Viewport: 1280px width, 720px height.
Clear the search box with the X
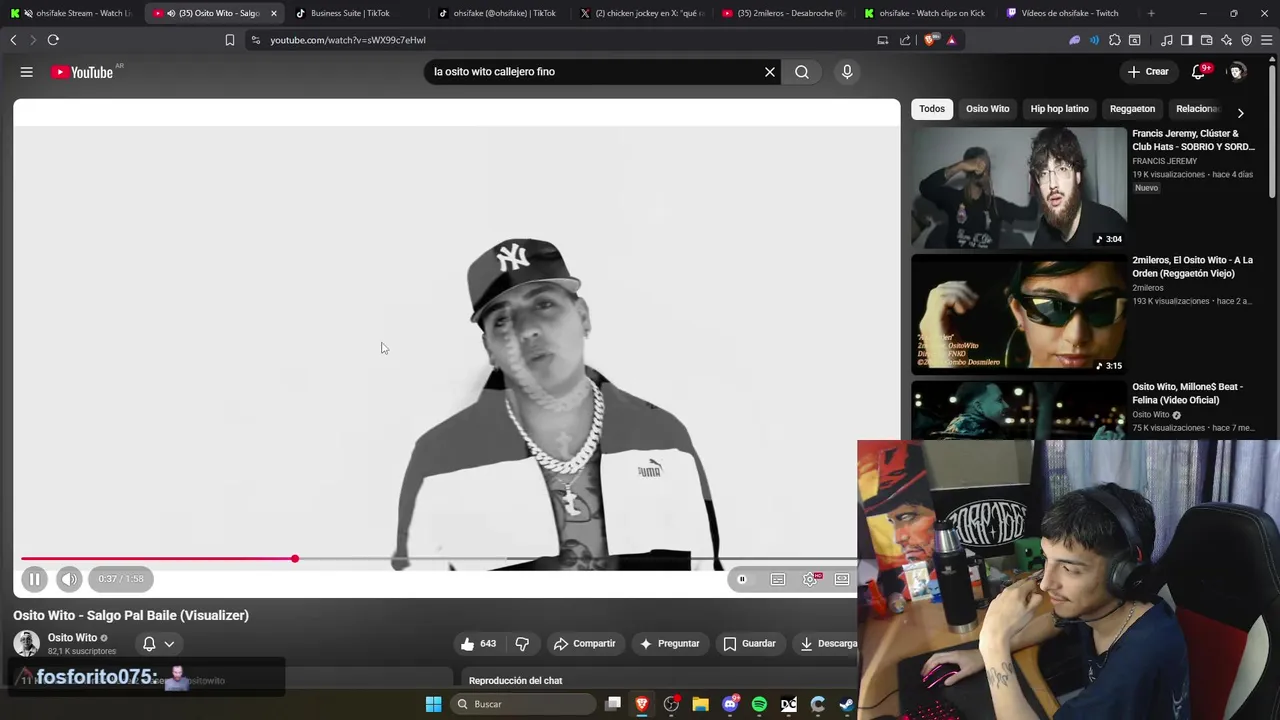(770, 72)
